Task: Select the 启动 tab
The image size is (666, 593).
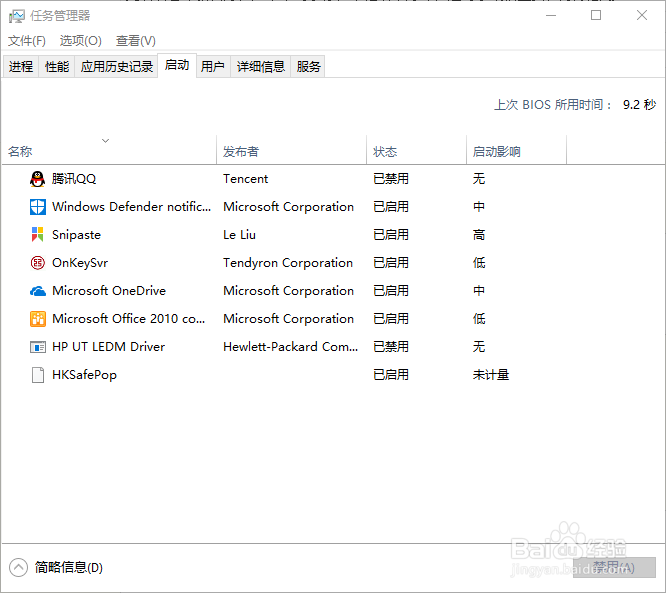Action: tap(177, 65)
